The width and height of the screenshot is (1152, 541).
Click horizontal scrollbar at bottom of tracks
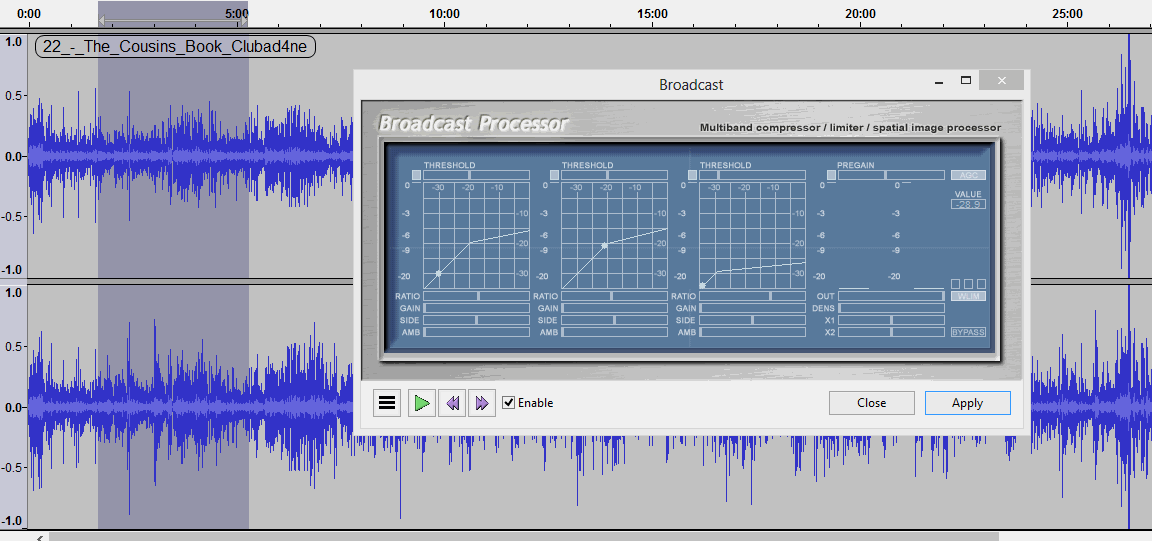click(524, 537)
